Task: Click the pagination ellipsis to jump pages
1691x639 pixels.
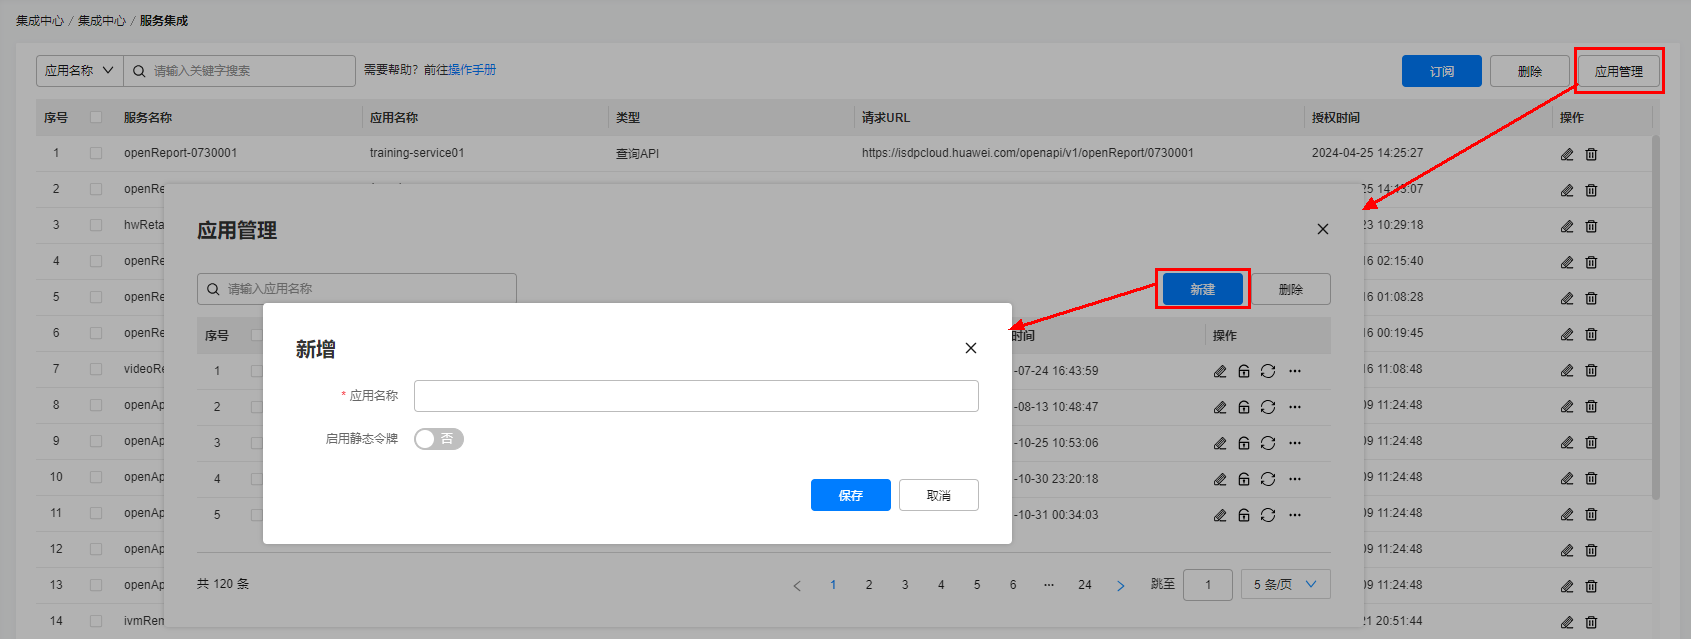Action: pyautogui.click(x=1049, y=585)
